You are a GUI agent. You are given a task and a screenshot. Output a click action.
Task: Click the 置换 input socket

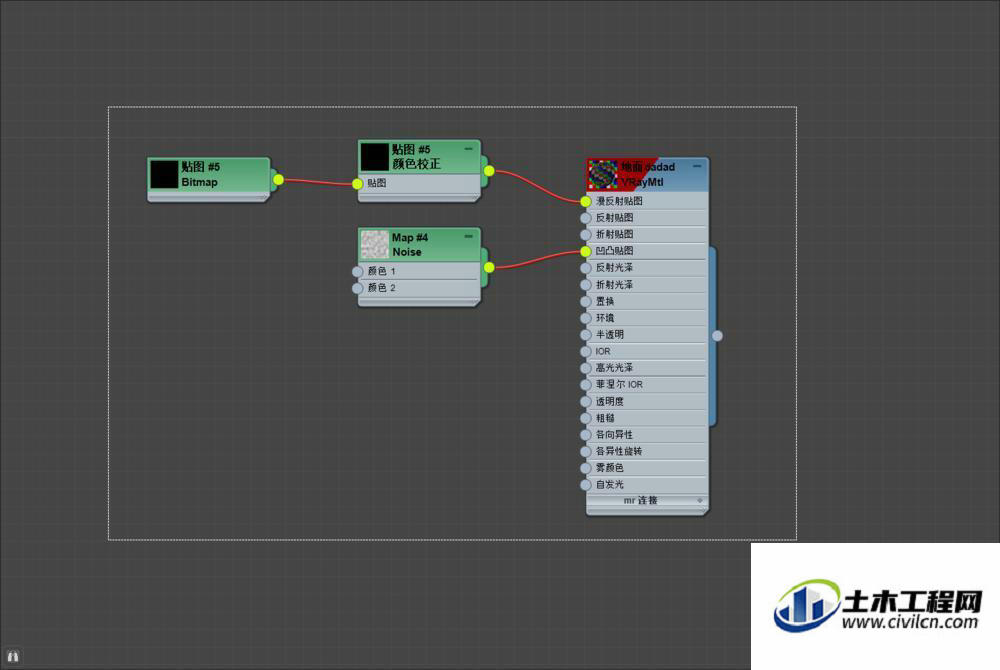[x=585, y=302]
